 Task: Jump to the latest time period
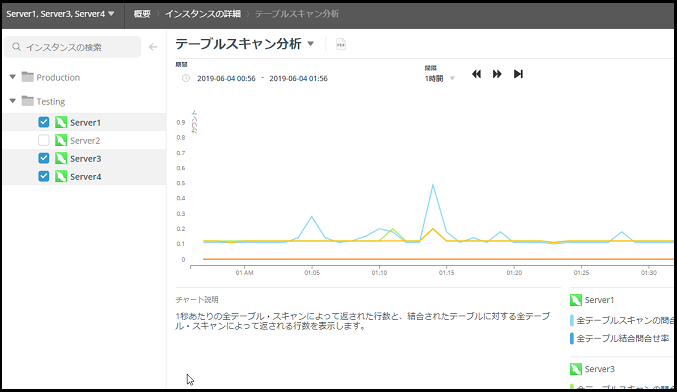(x=518, y=74)
